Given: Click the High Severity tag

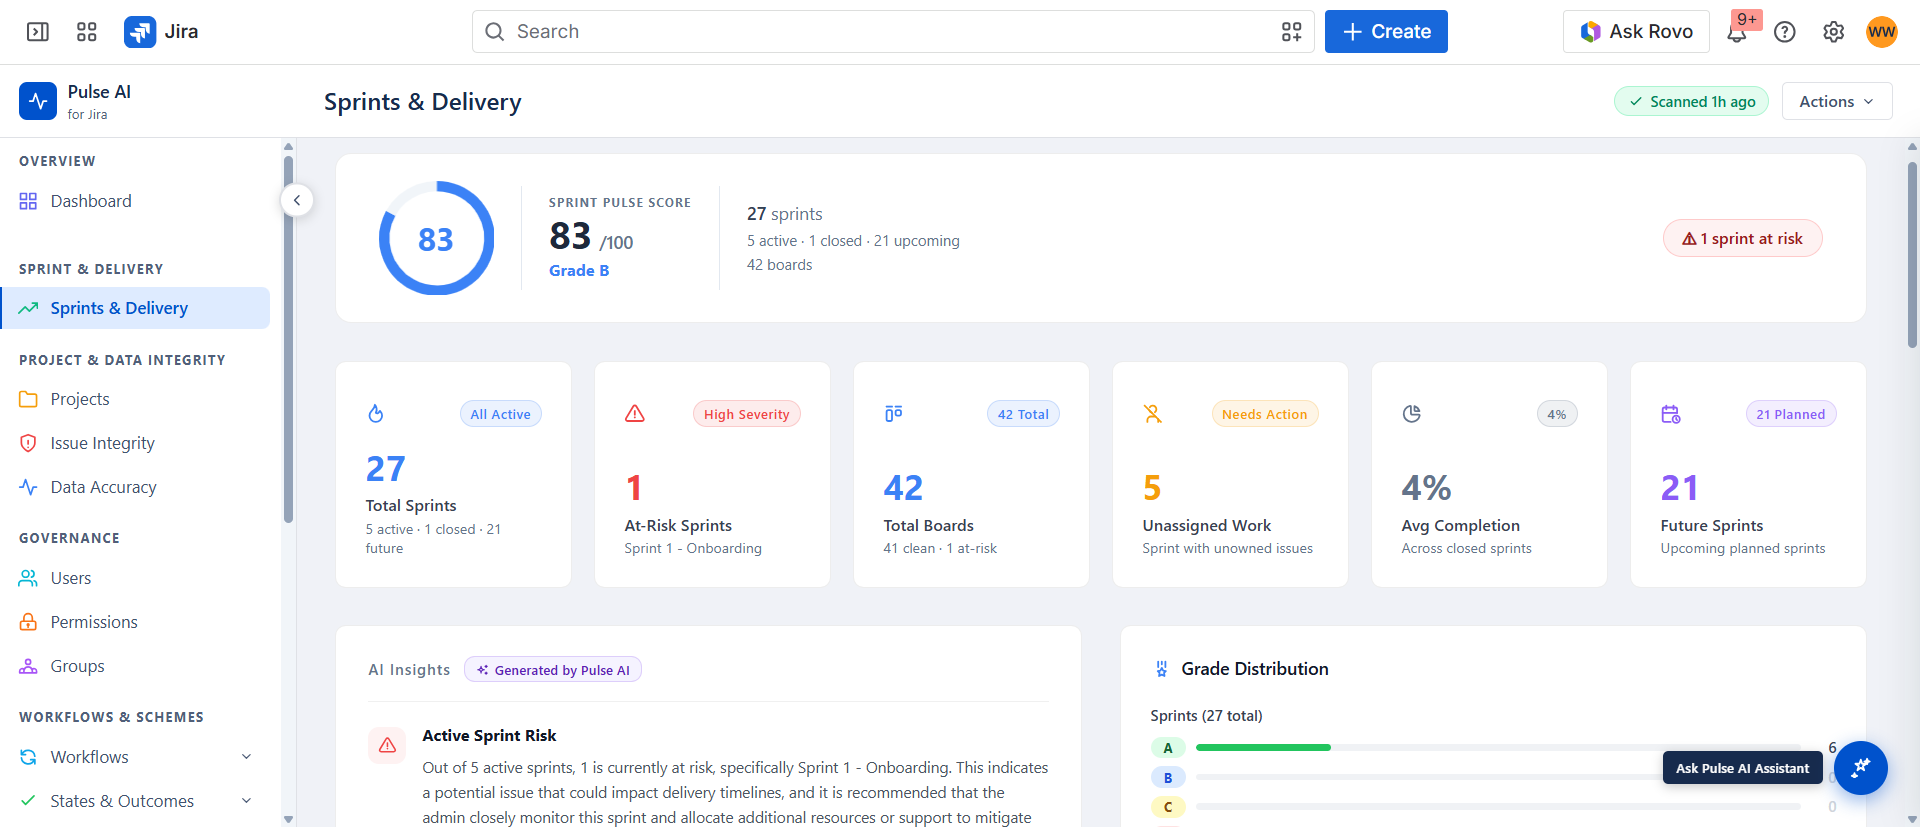Looking at the screenshot, I should pos(747,414).
